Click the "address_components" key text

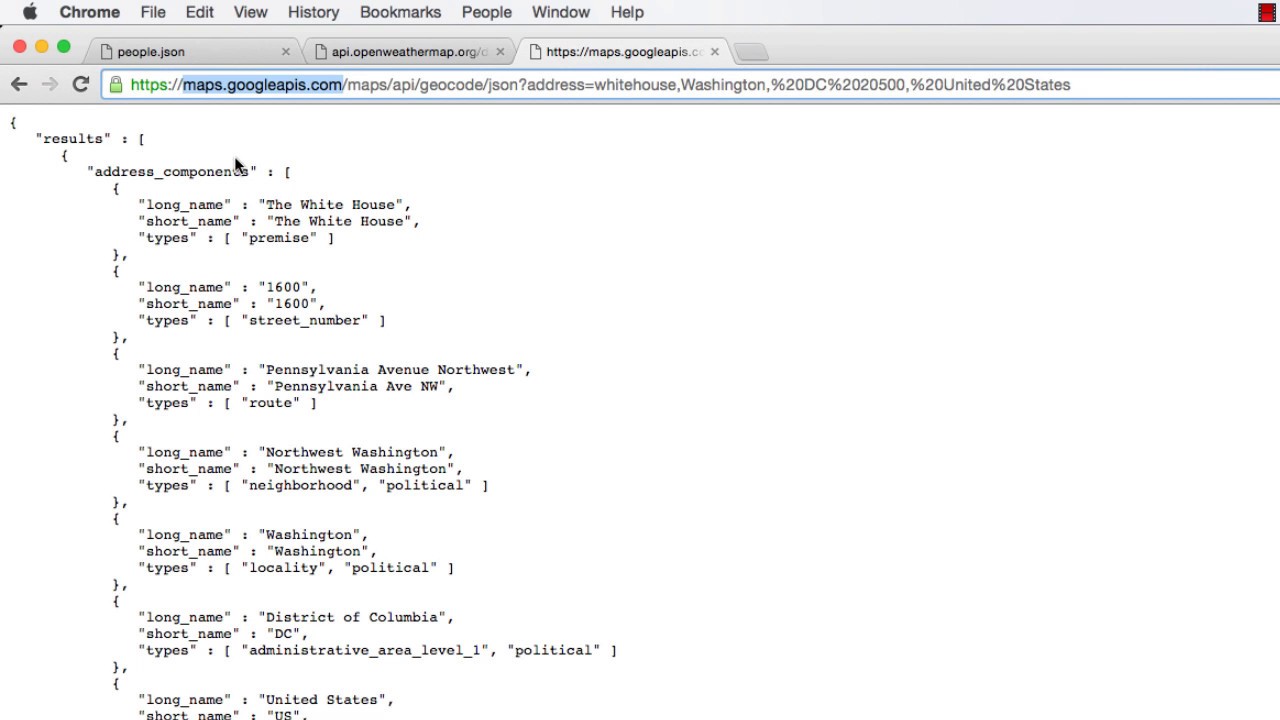(172, 172)
